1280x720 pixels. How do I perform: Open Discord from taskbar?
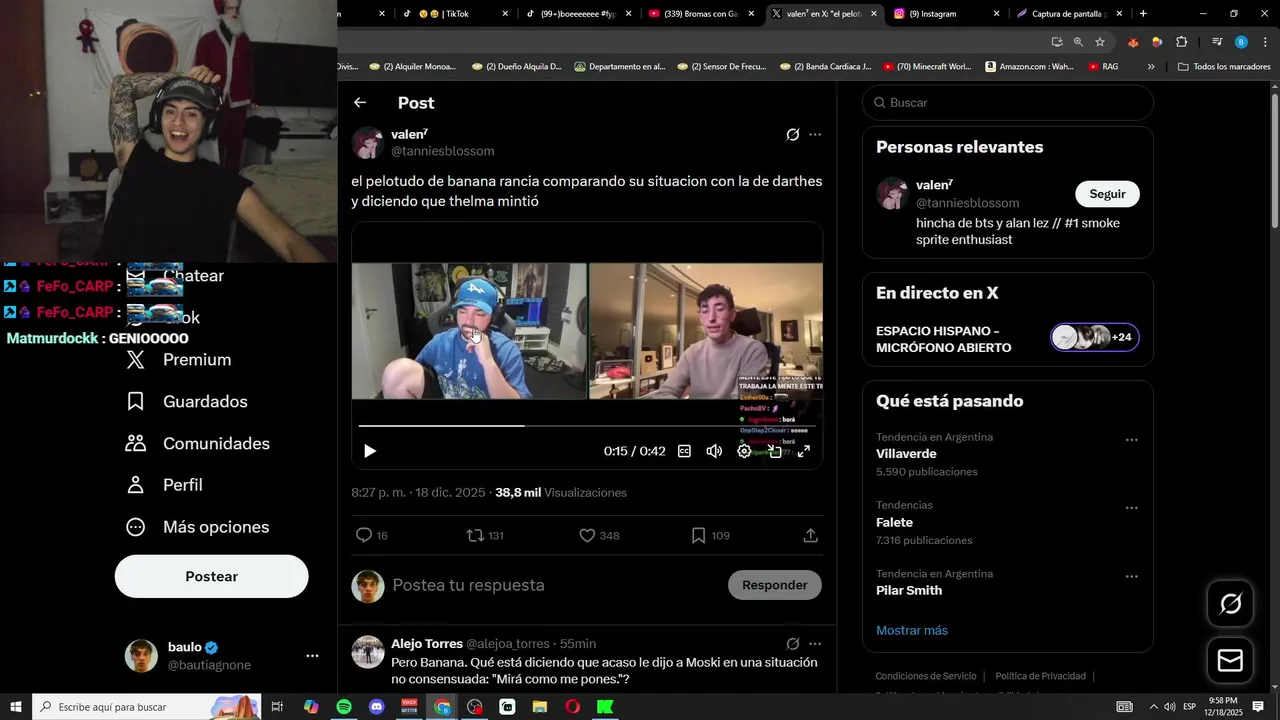pyautogui.click(x=376, y=707)
